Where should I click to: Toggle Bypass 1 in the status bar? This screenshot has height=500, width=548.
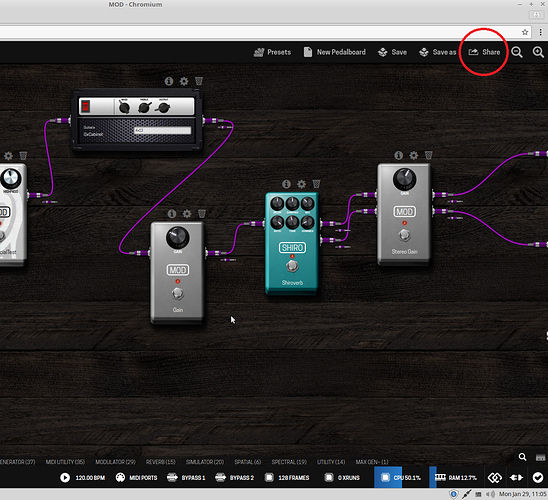(x=186, y=477)
